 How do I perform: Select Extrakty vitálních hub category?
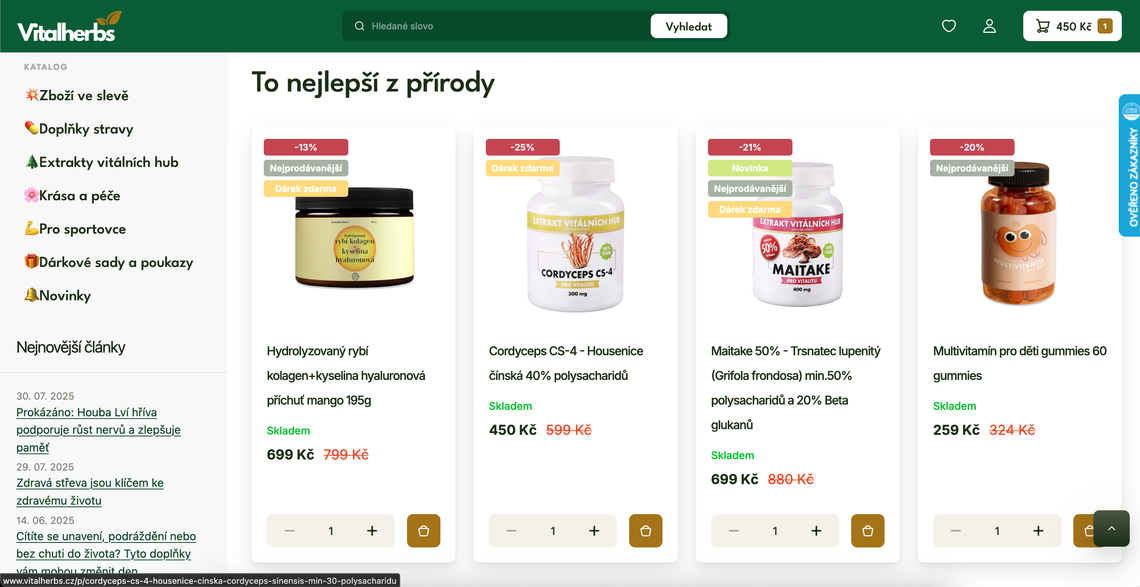pos(101,162)
